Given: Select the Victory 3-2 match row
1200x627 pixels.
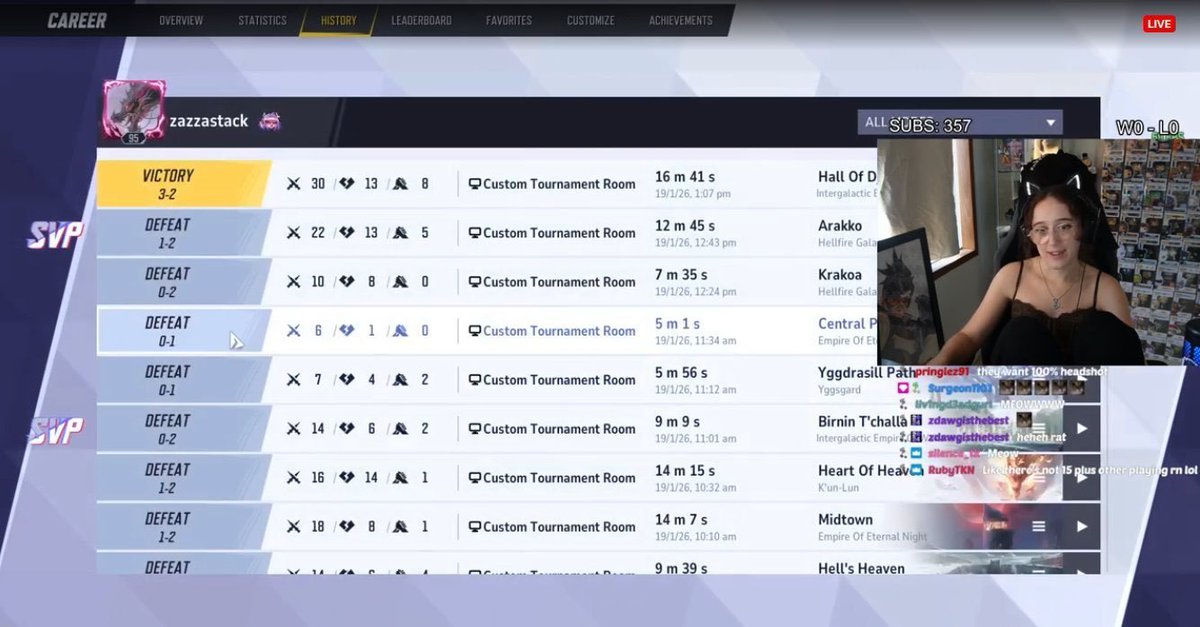Looking at the screenshot, I should point(598,184).
